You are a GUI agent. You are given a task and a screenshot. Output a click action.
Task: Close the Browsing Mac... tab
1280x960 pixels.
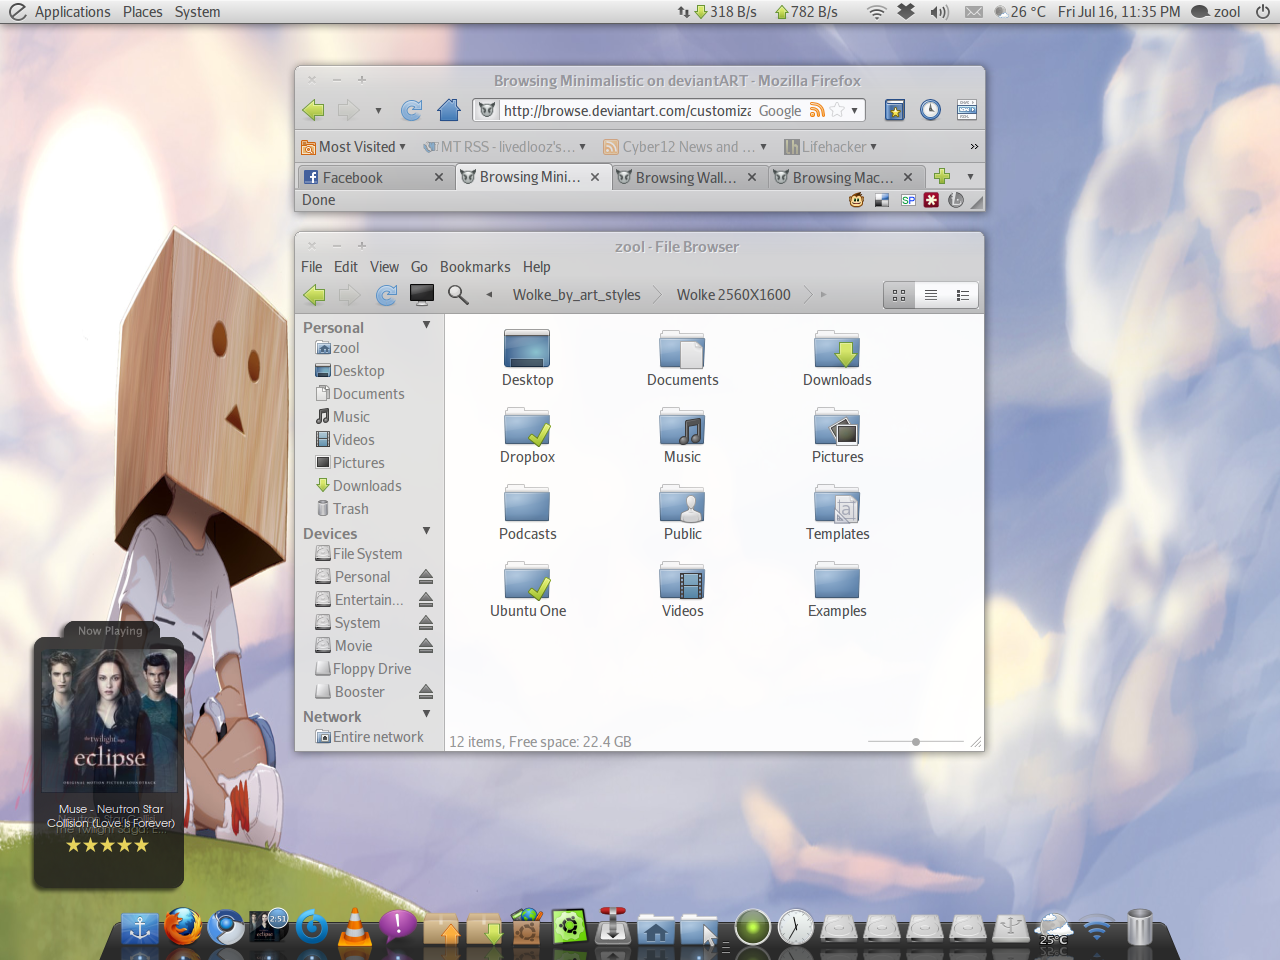(908, 177)
